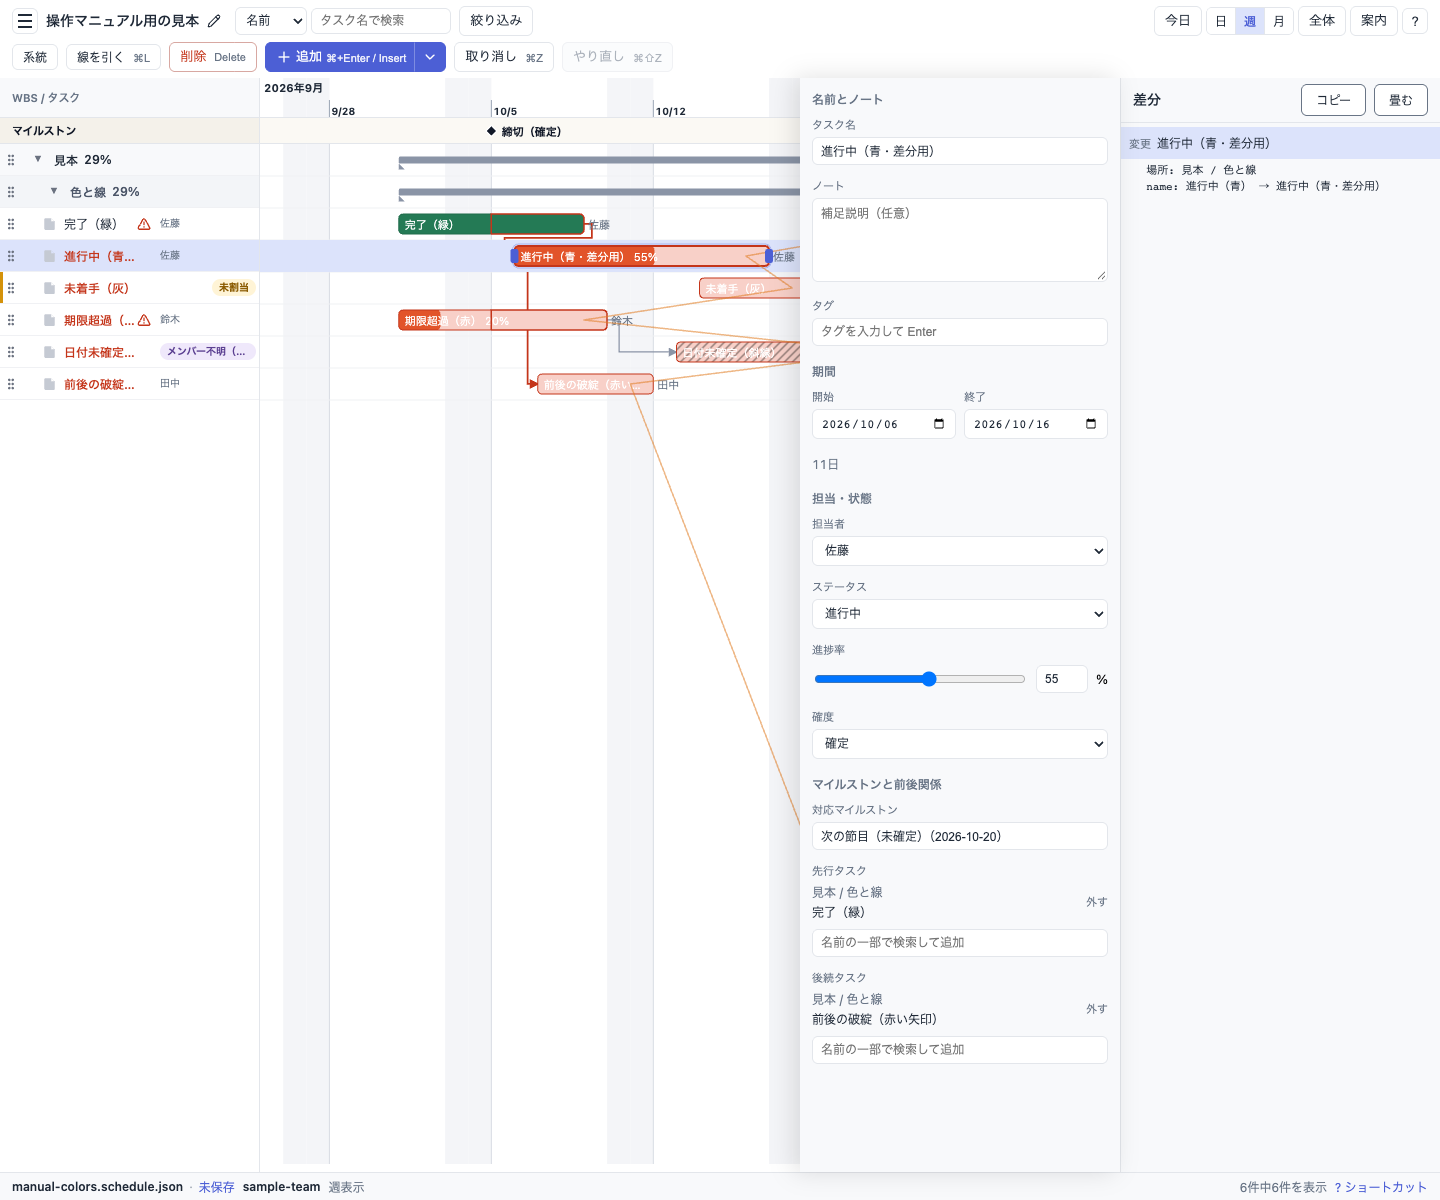Click the 進捗率 progress slider
Screen dimensions: 1440x1200
tap(920, 679)
